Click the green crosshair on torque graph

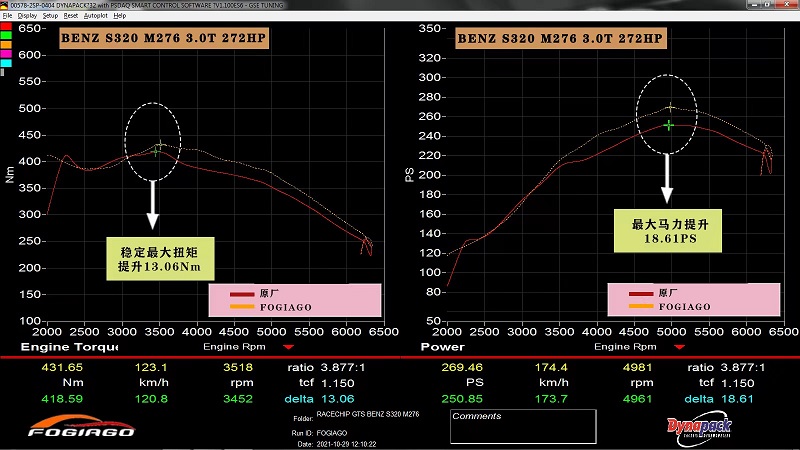click(x=158, y=148)
